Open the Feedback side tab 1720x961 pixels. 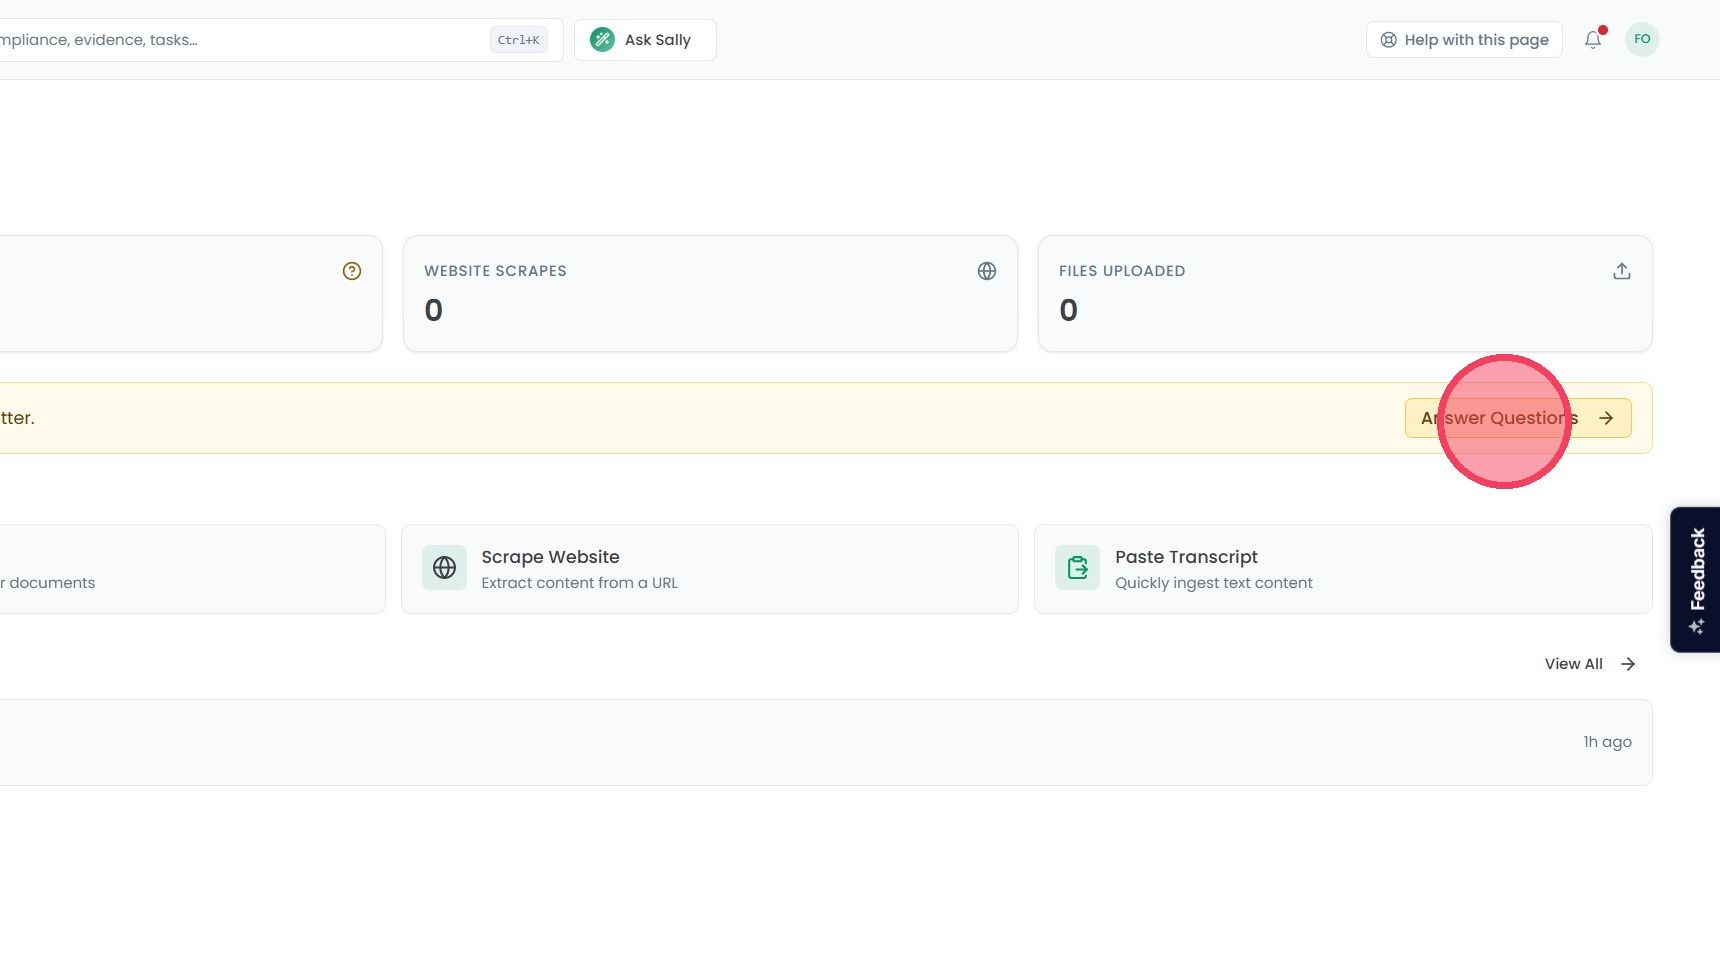(1696, 580)
